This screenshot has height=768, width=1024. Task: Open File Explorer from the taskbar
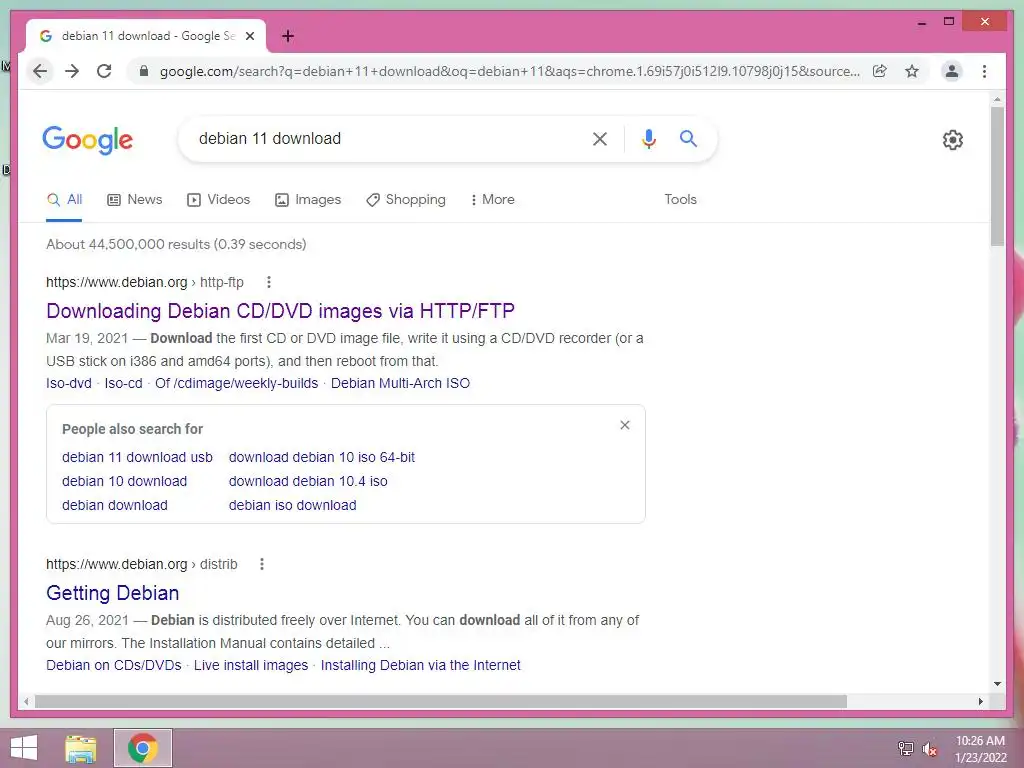point(81,748)
